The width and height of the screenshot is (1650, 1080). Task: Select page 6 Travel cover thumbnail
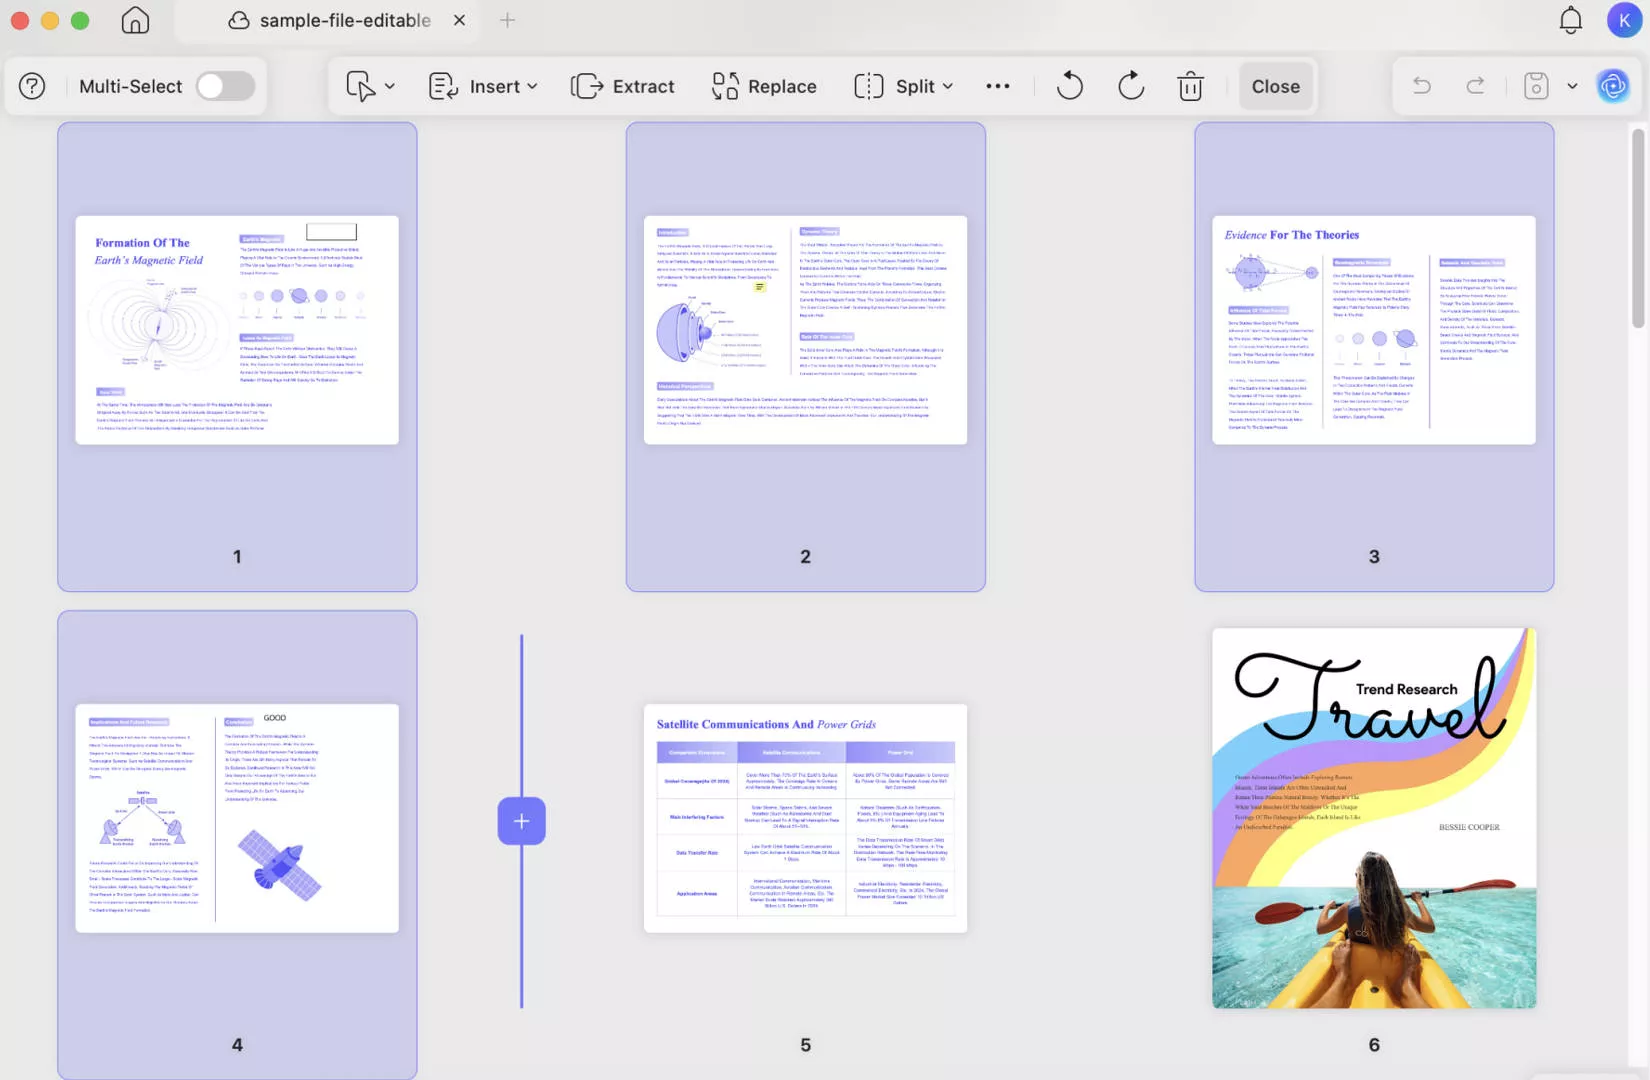click(1374, 818)
